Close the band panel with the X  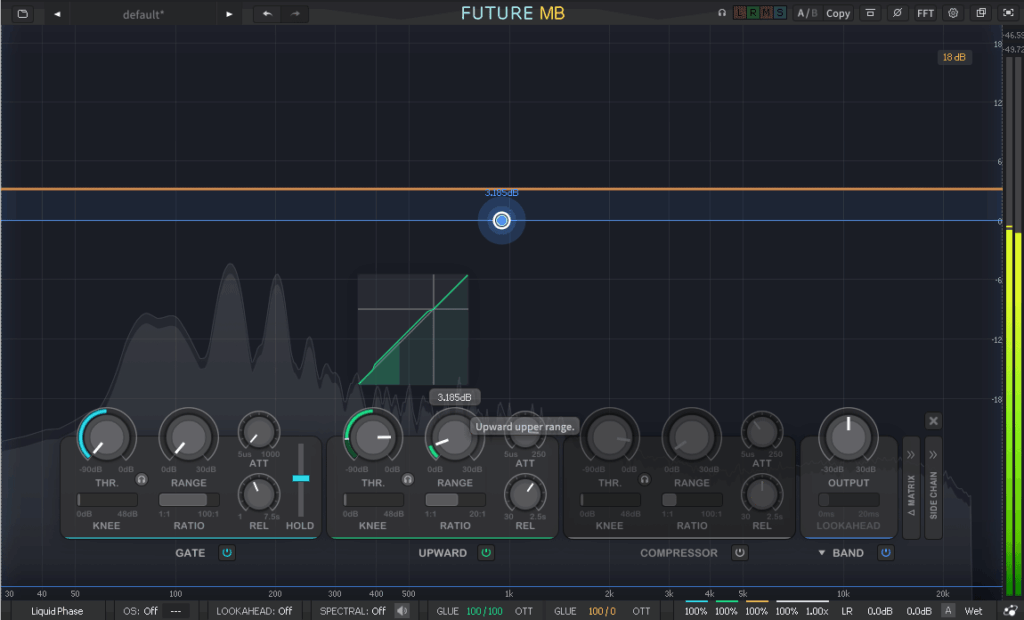933,421
